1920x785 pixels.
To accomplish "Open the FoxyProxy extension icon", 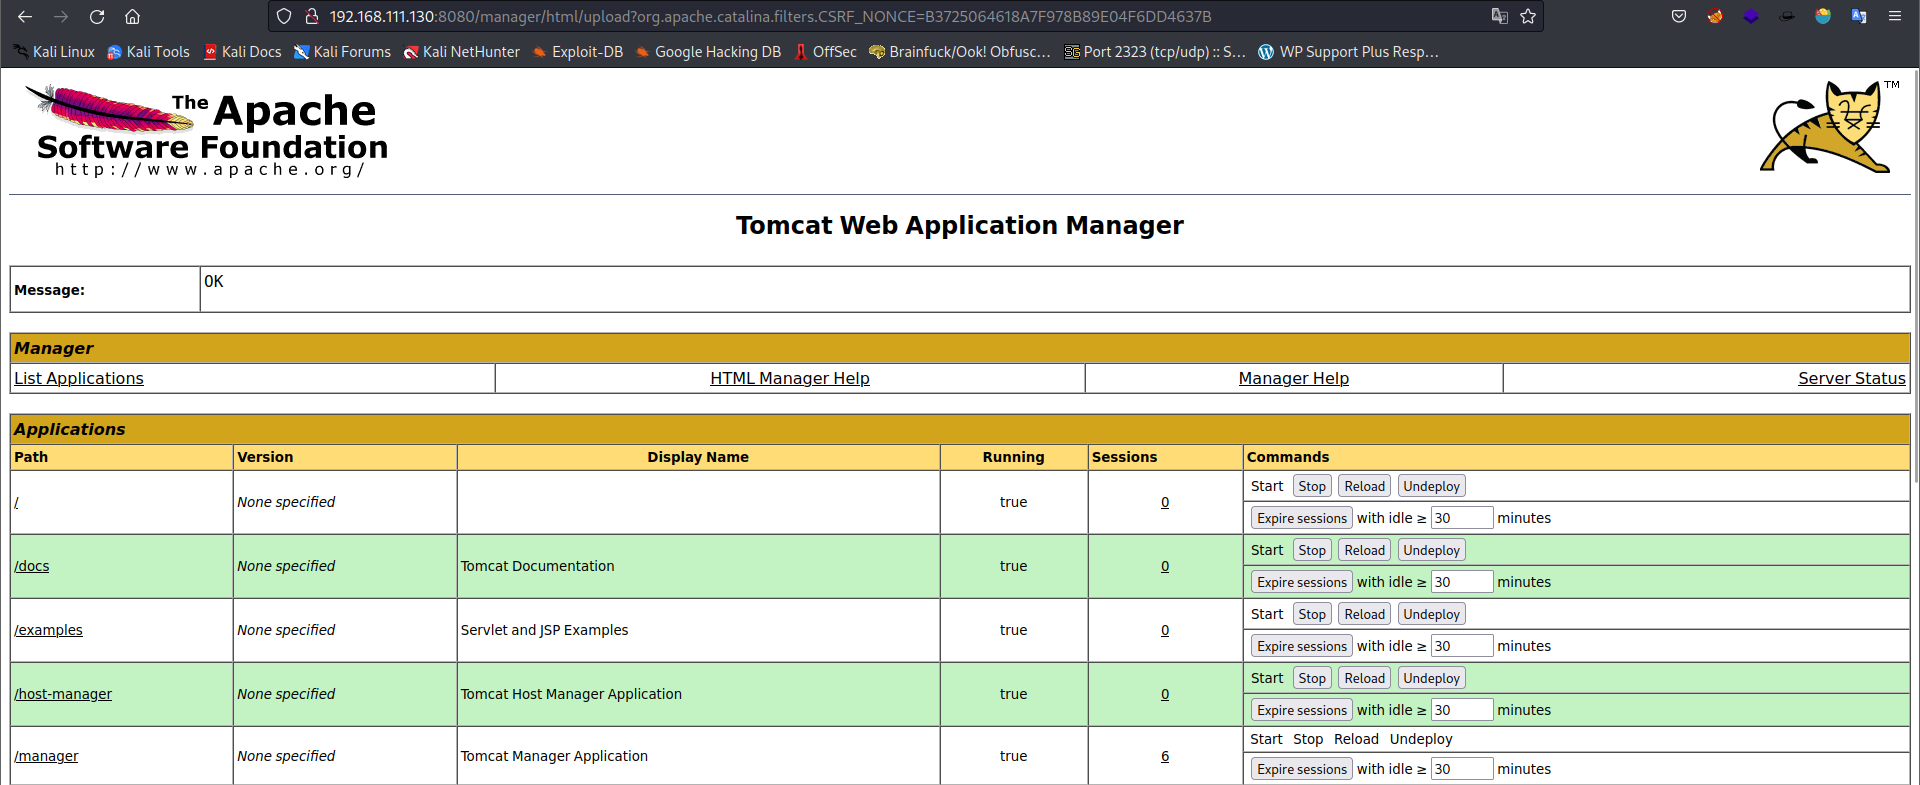I will pyautogui.click(x=1715, y=16).
